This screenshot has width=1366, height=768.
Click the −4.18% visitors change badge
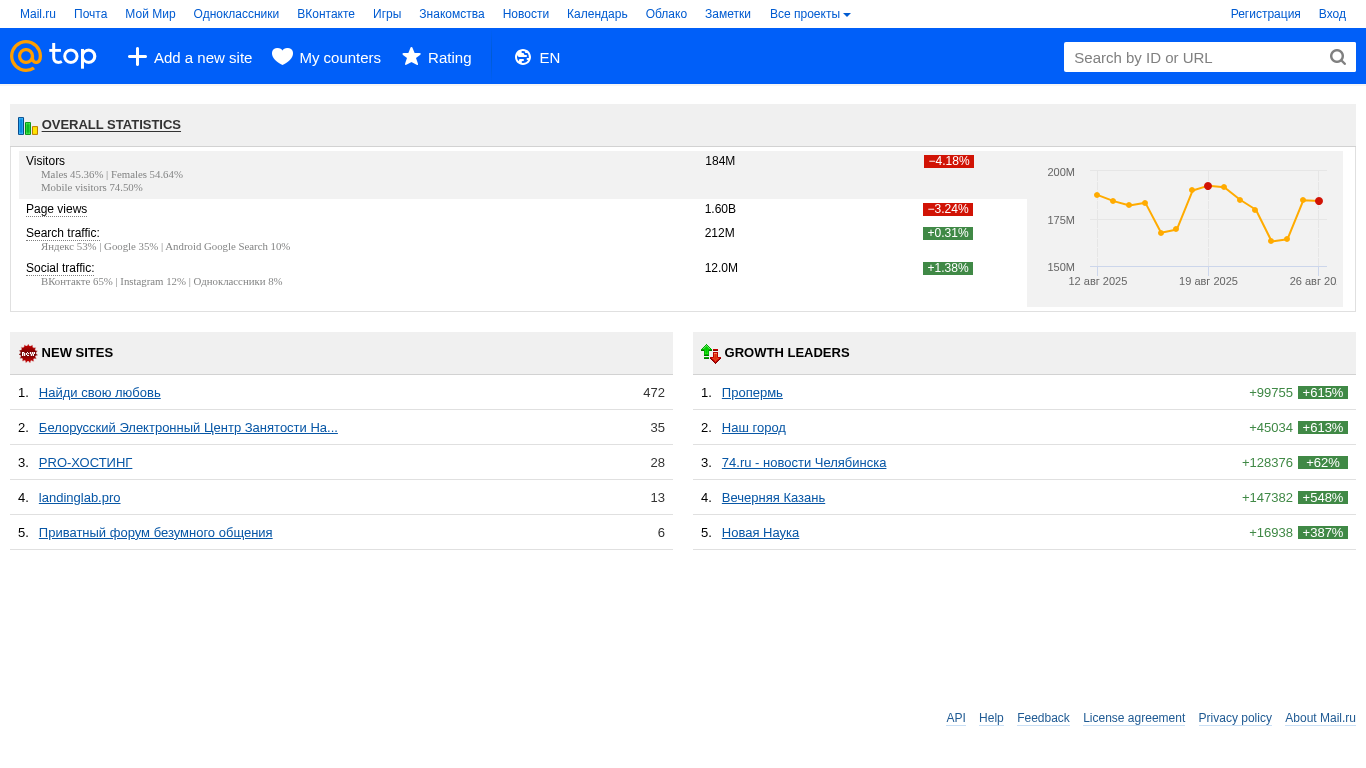pyautogui.click(x=949, y=161)
